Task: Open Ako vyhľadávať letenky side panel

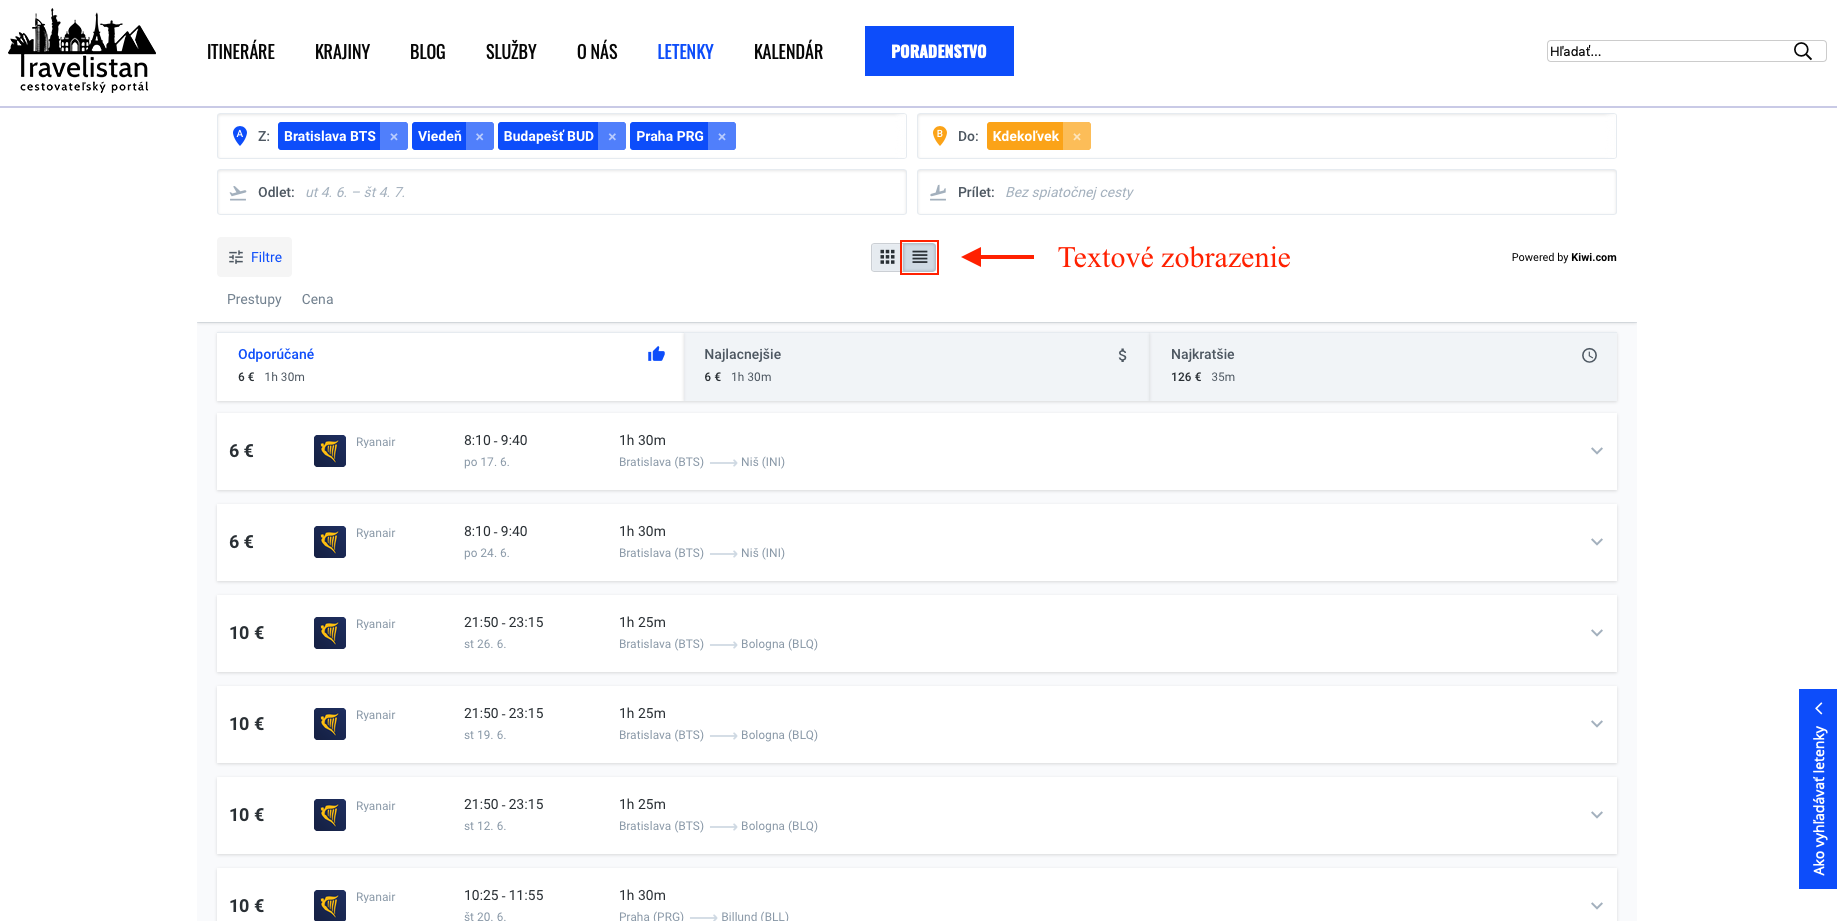Action: pyautogui.click(x=1818, y=789)
